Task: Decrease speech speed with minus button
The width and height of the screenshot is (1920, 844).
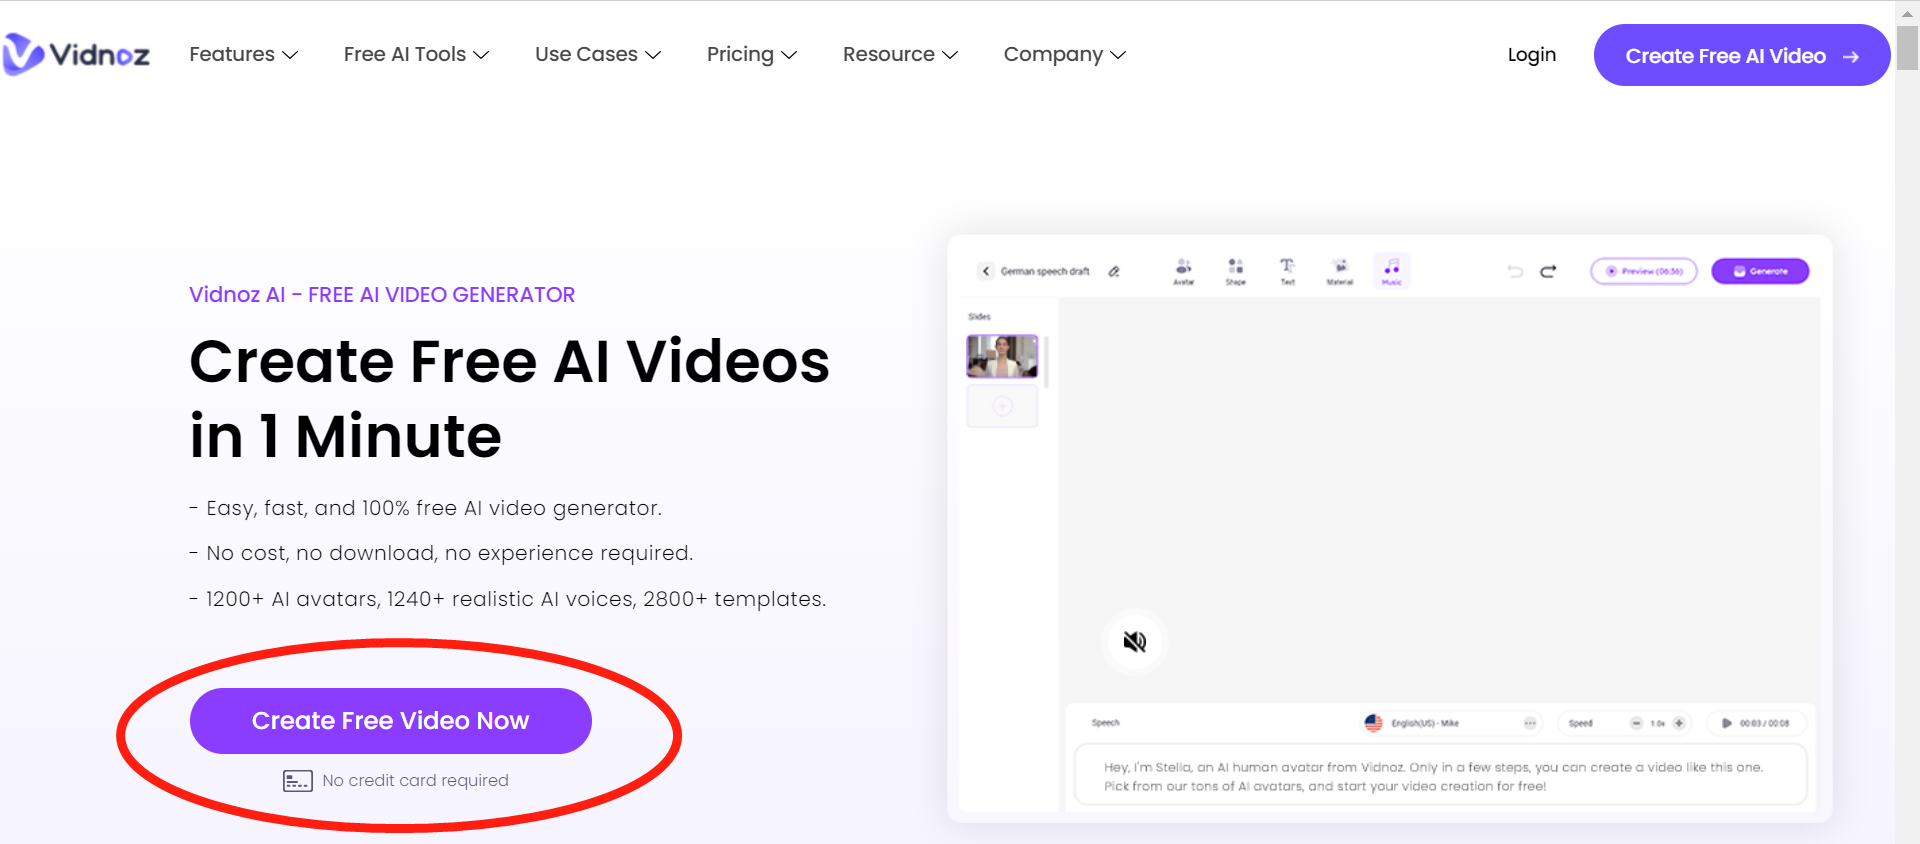Action: [1636, 723]
